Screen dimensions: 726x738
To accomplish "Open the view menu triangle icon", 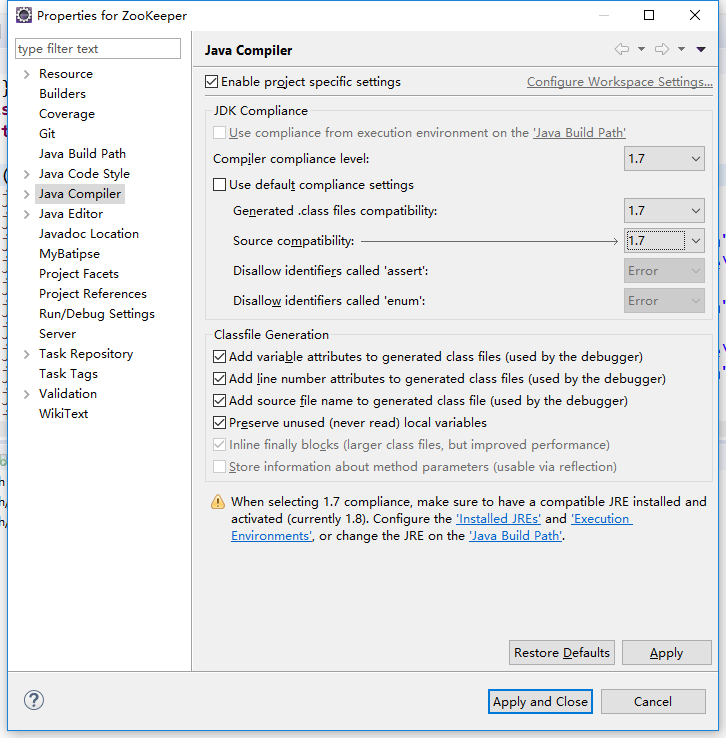I will tap(701, 49).
